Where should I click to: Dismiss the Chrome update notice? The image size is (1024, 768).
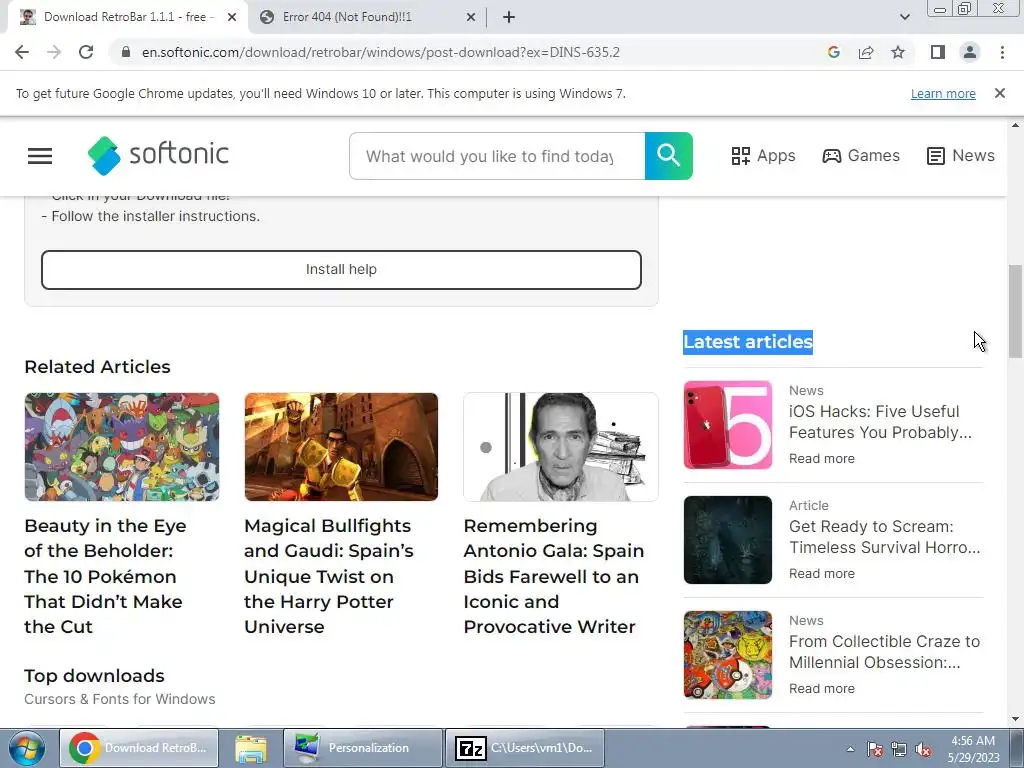pyautogui.click(x=999, y=93)
